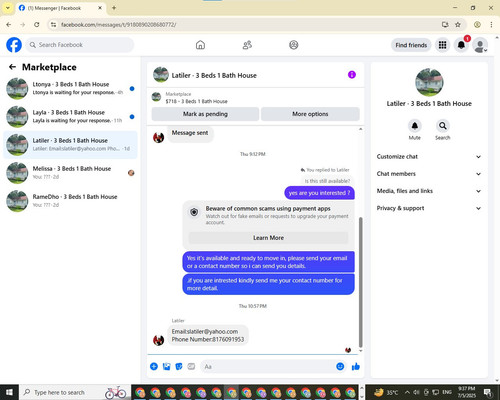500x400 pixels.
Task: Click the Find friends button
Action: click(411, 45)
